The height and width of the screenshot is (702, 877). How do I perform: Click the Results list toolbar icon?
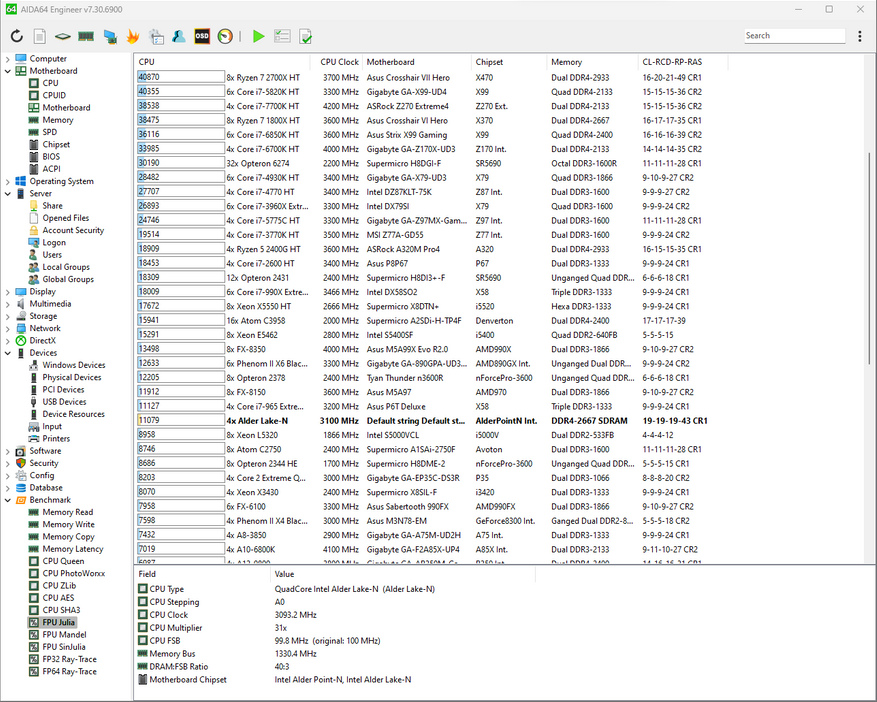282,36
